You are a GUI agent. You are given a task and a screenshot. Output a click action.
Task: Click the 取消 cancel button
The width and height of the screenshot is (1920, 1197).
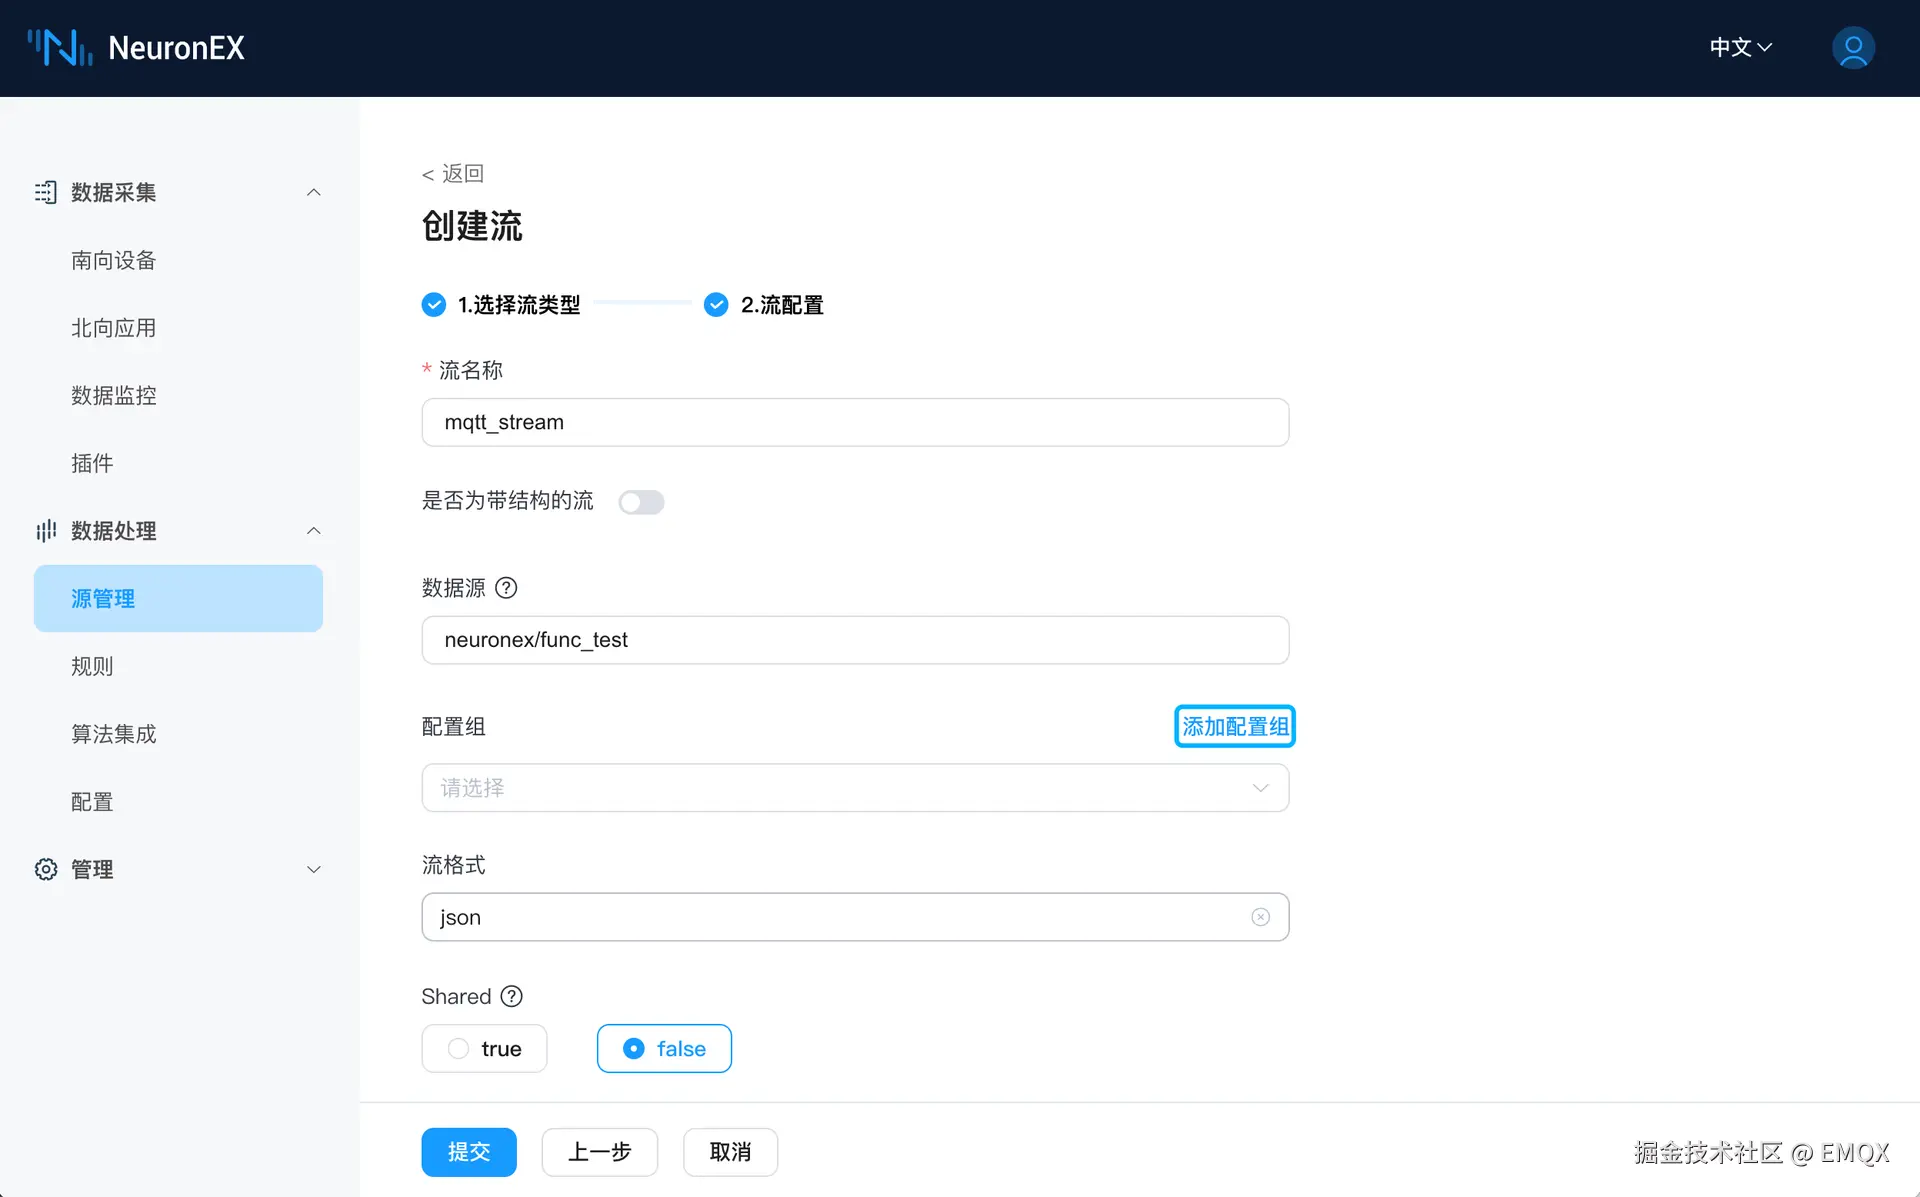(x=730, y=1152)
